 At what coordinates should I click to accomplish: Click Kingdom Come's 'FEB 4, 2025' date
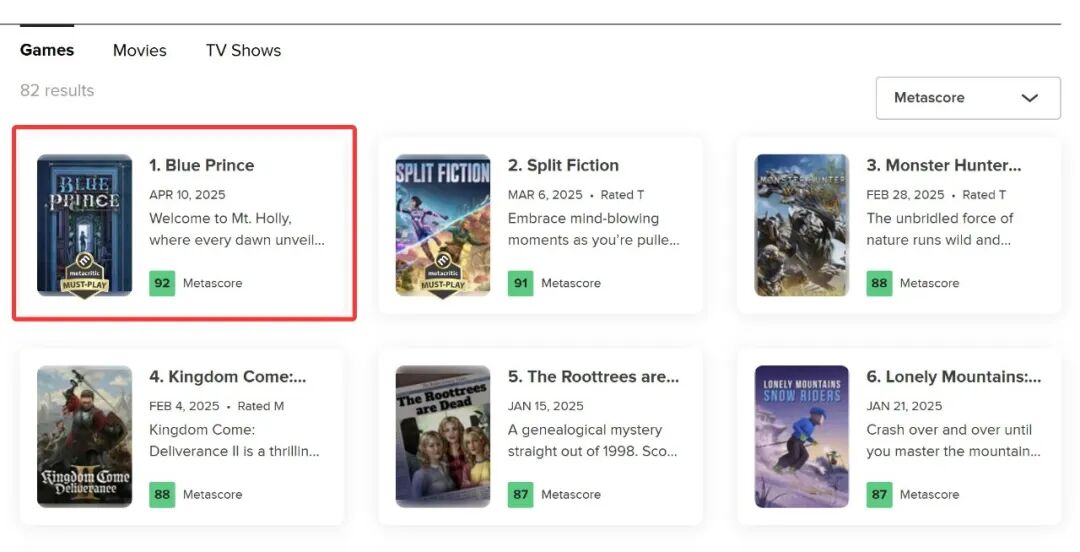185,407
